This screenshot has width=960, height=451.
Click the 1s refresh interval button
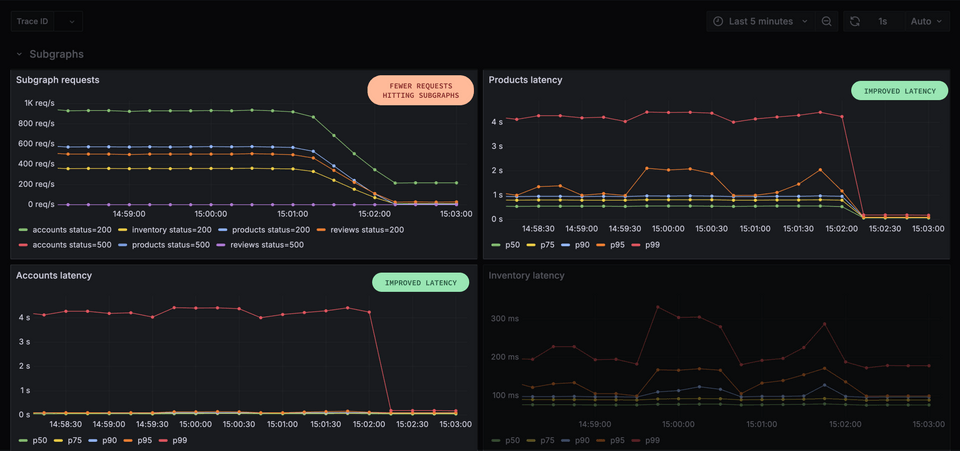pos(883,21)
